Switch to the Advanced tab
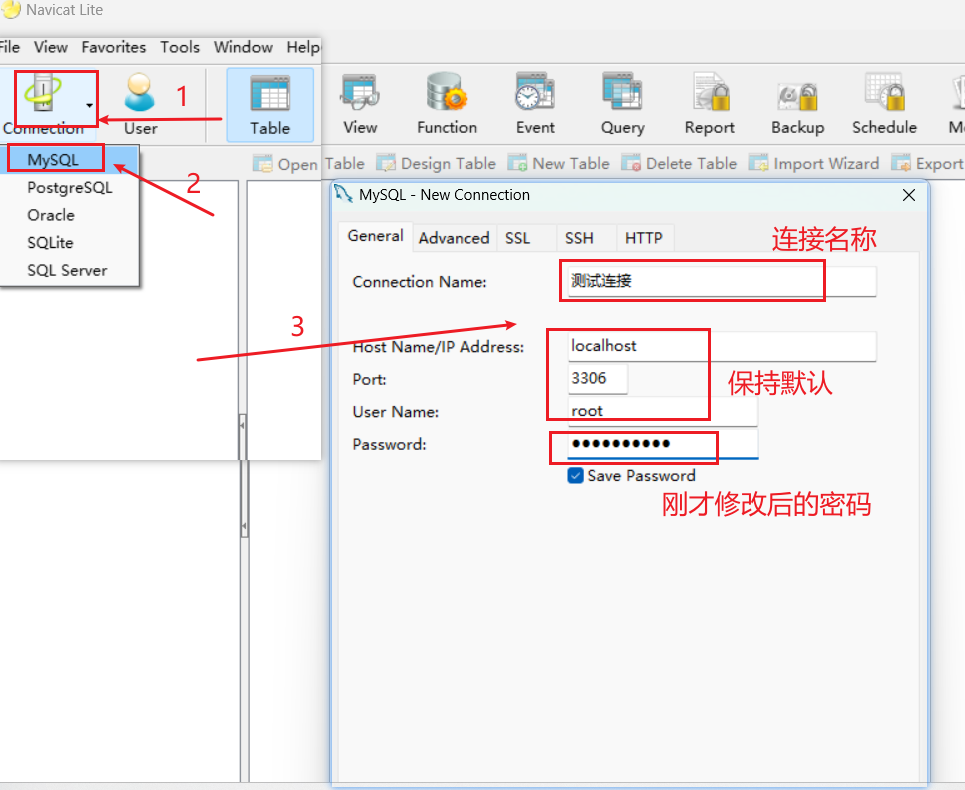 (454, 238)
